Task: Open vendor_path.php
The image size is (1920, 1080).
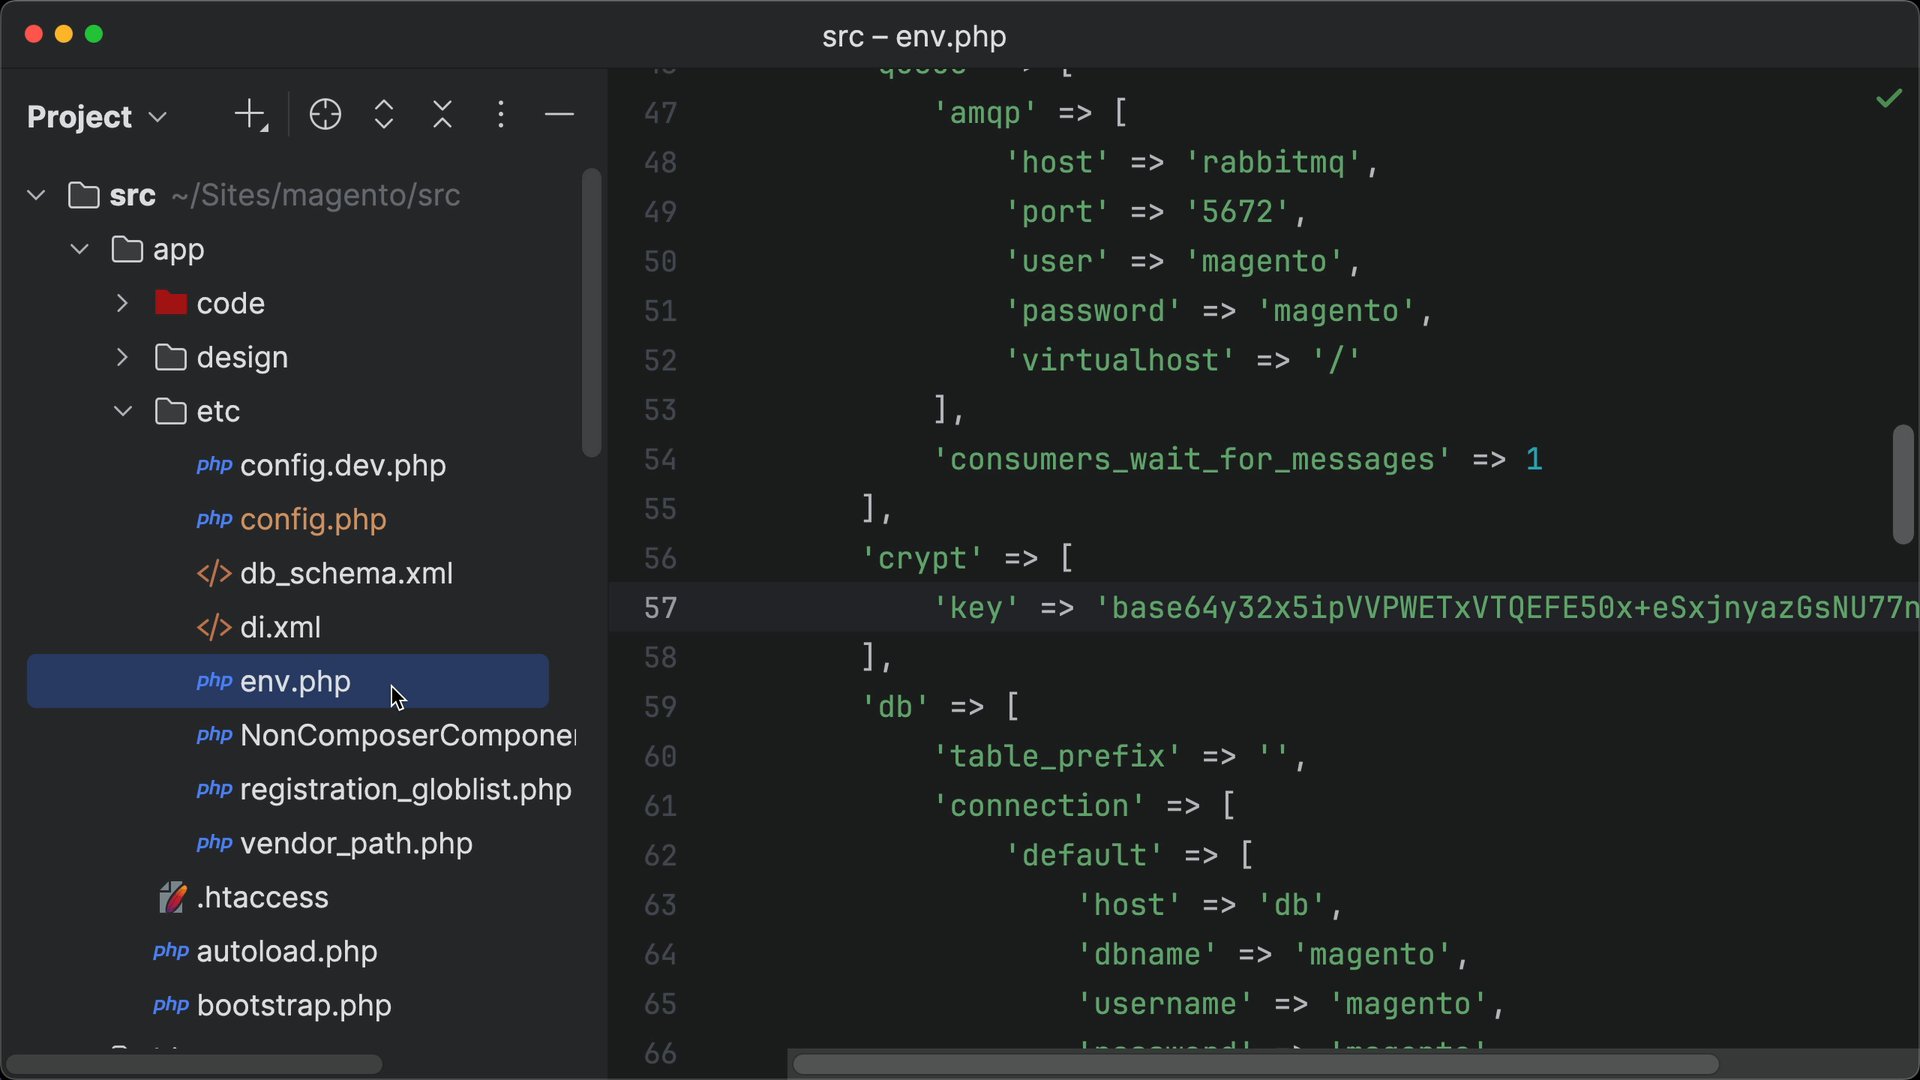Action: 356,843
